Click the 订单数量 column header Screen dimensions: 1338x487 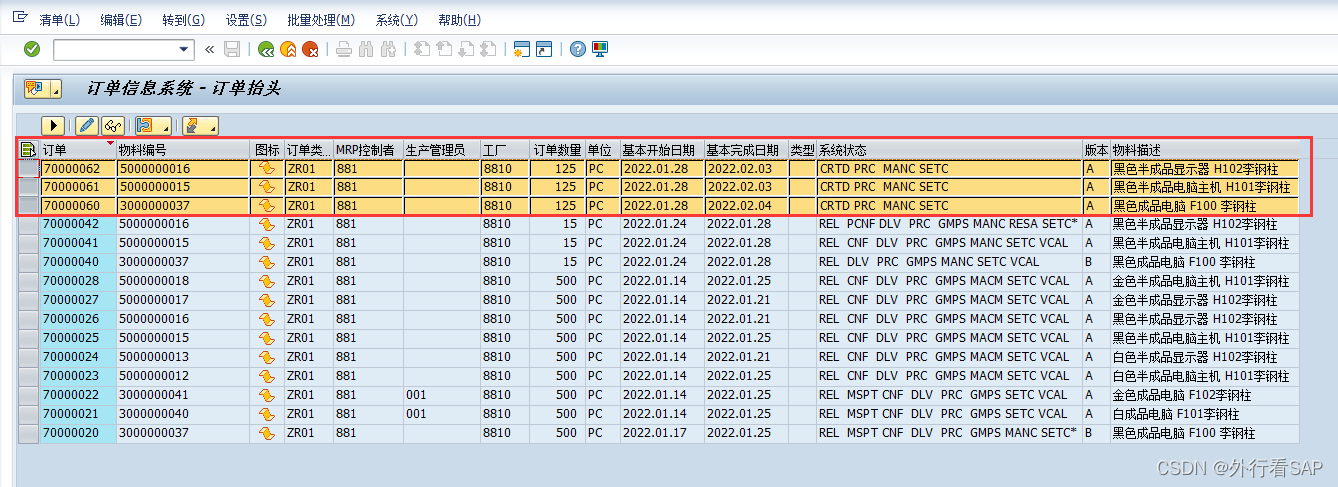pos(557,149)
